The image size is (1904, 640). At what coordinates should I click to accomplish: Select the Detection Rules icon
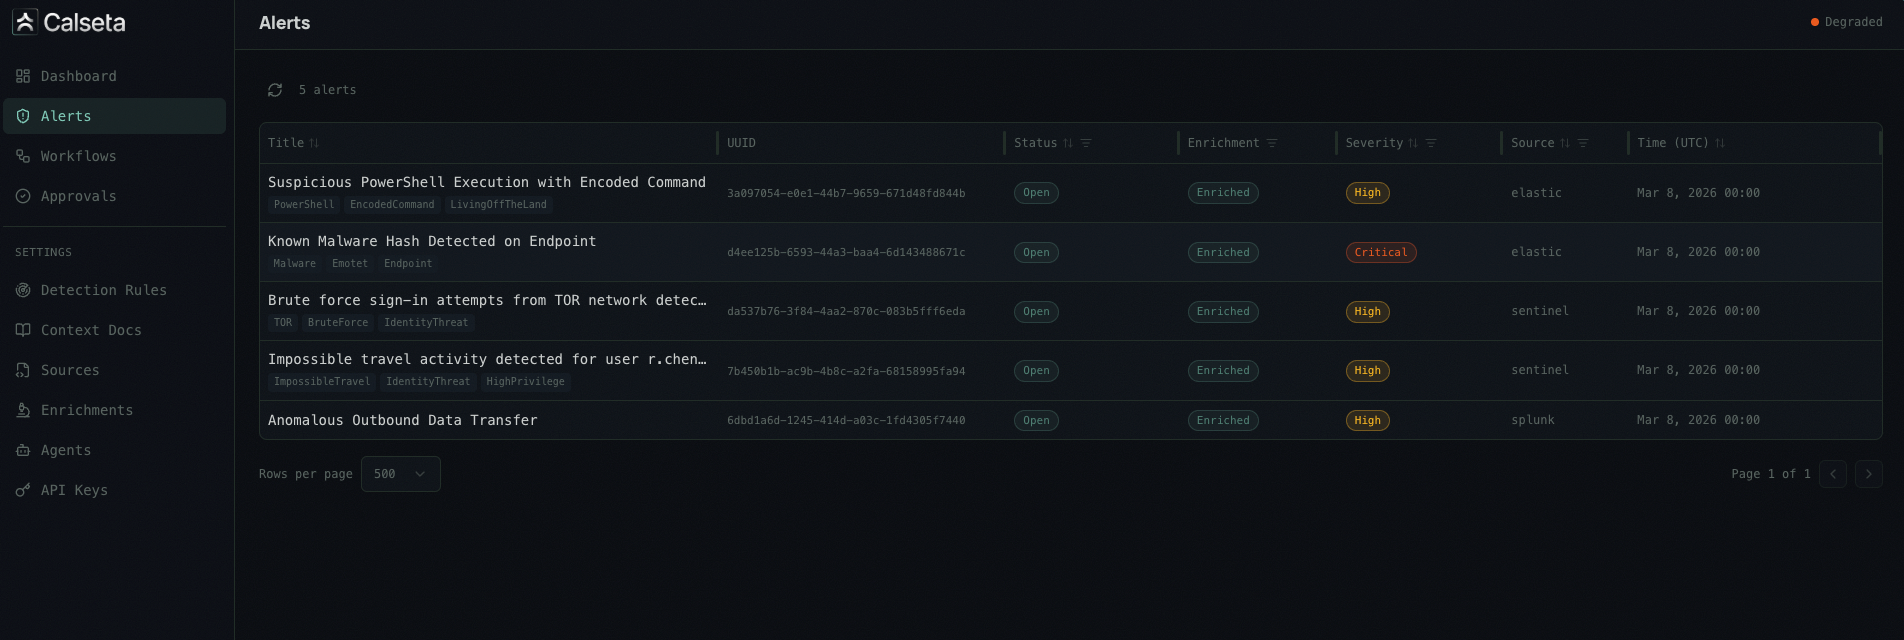(22, 290)
